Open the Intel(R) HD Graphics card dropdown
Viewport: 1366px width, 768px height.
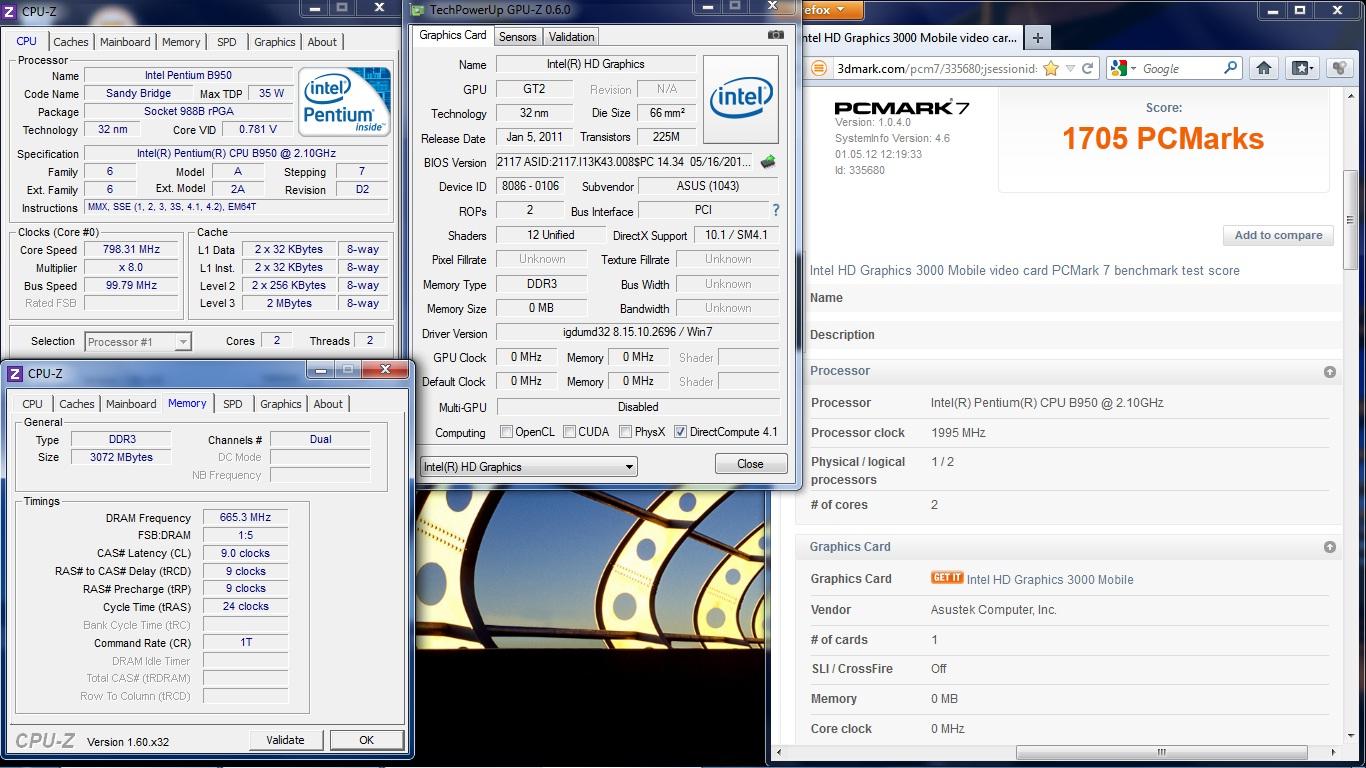(x=528, y=466)
